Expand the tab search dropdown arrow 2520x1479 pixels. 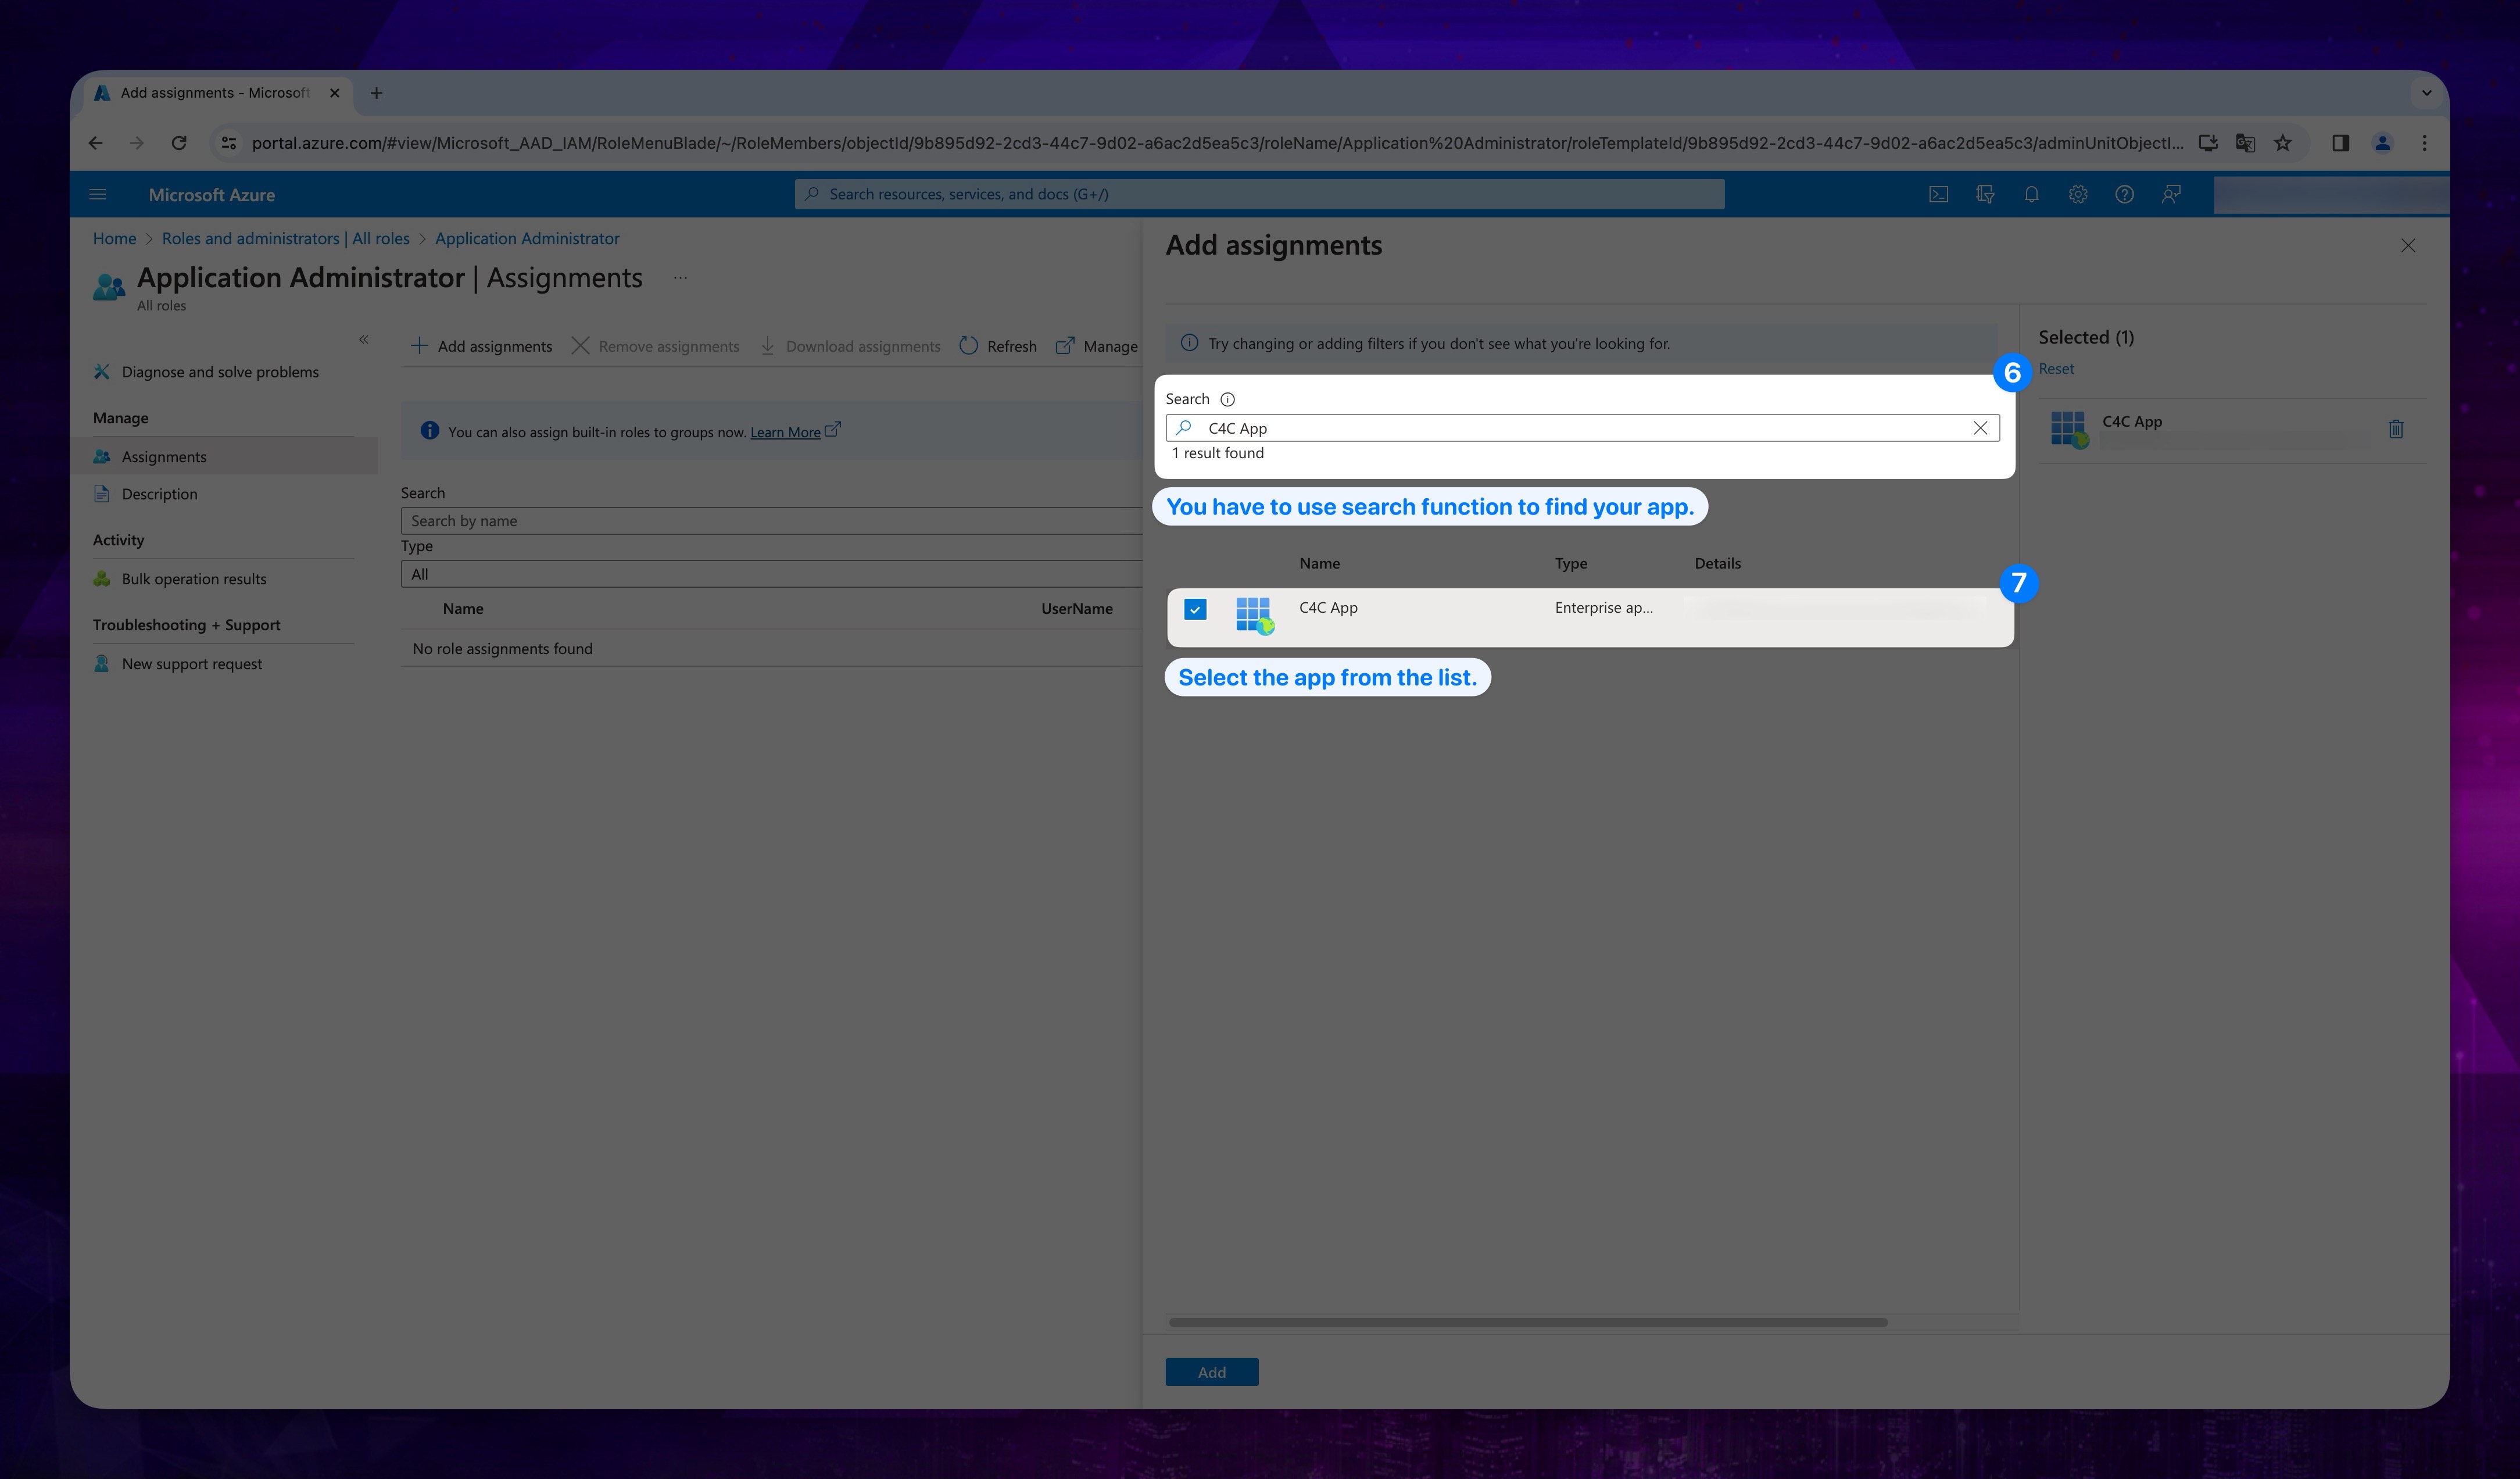[x=2426, y=93]
